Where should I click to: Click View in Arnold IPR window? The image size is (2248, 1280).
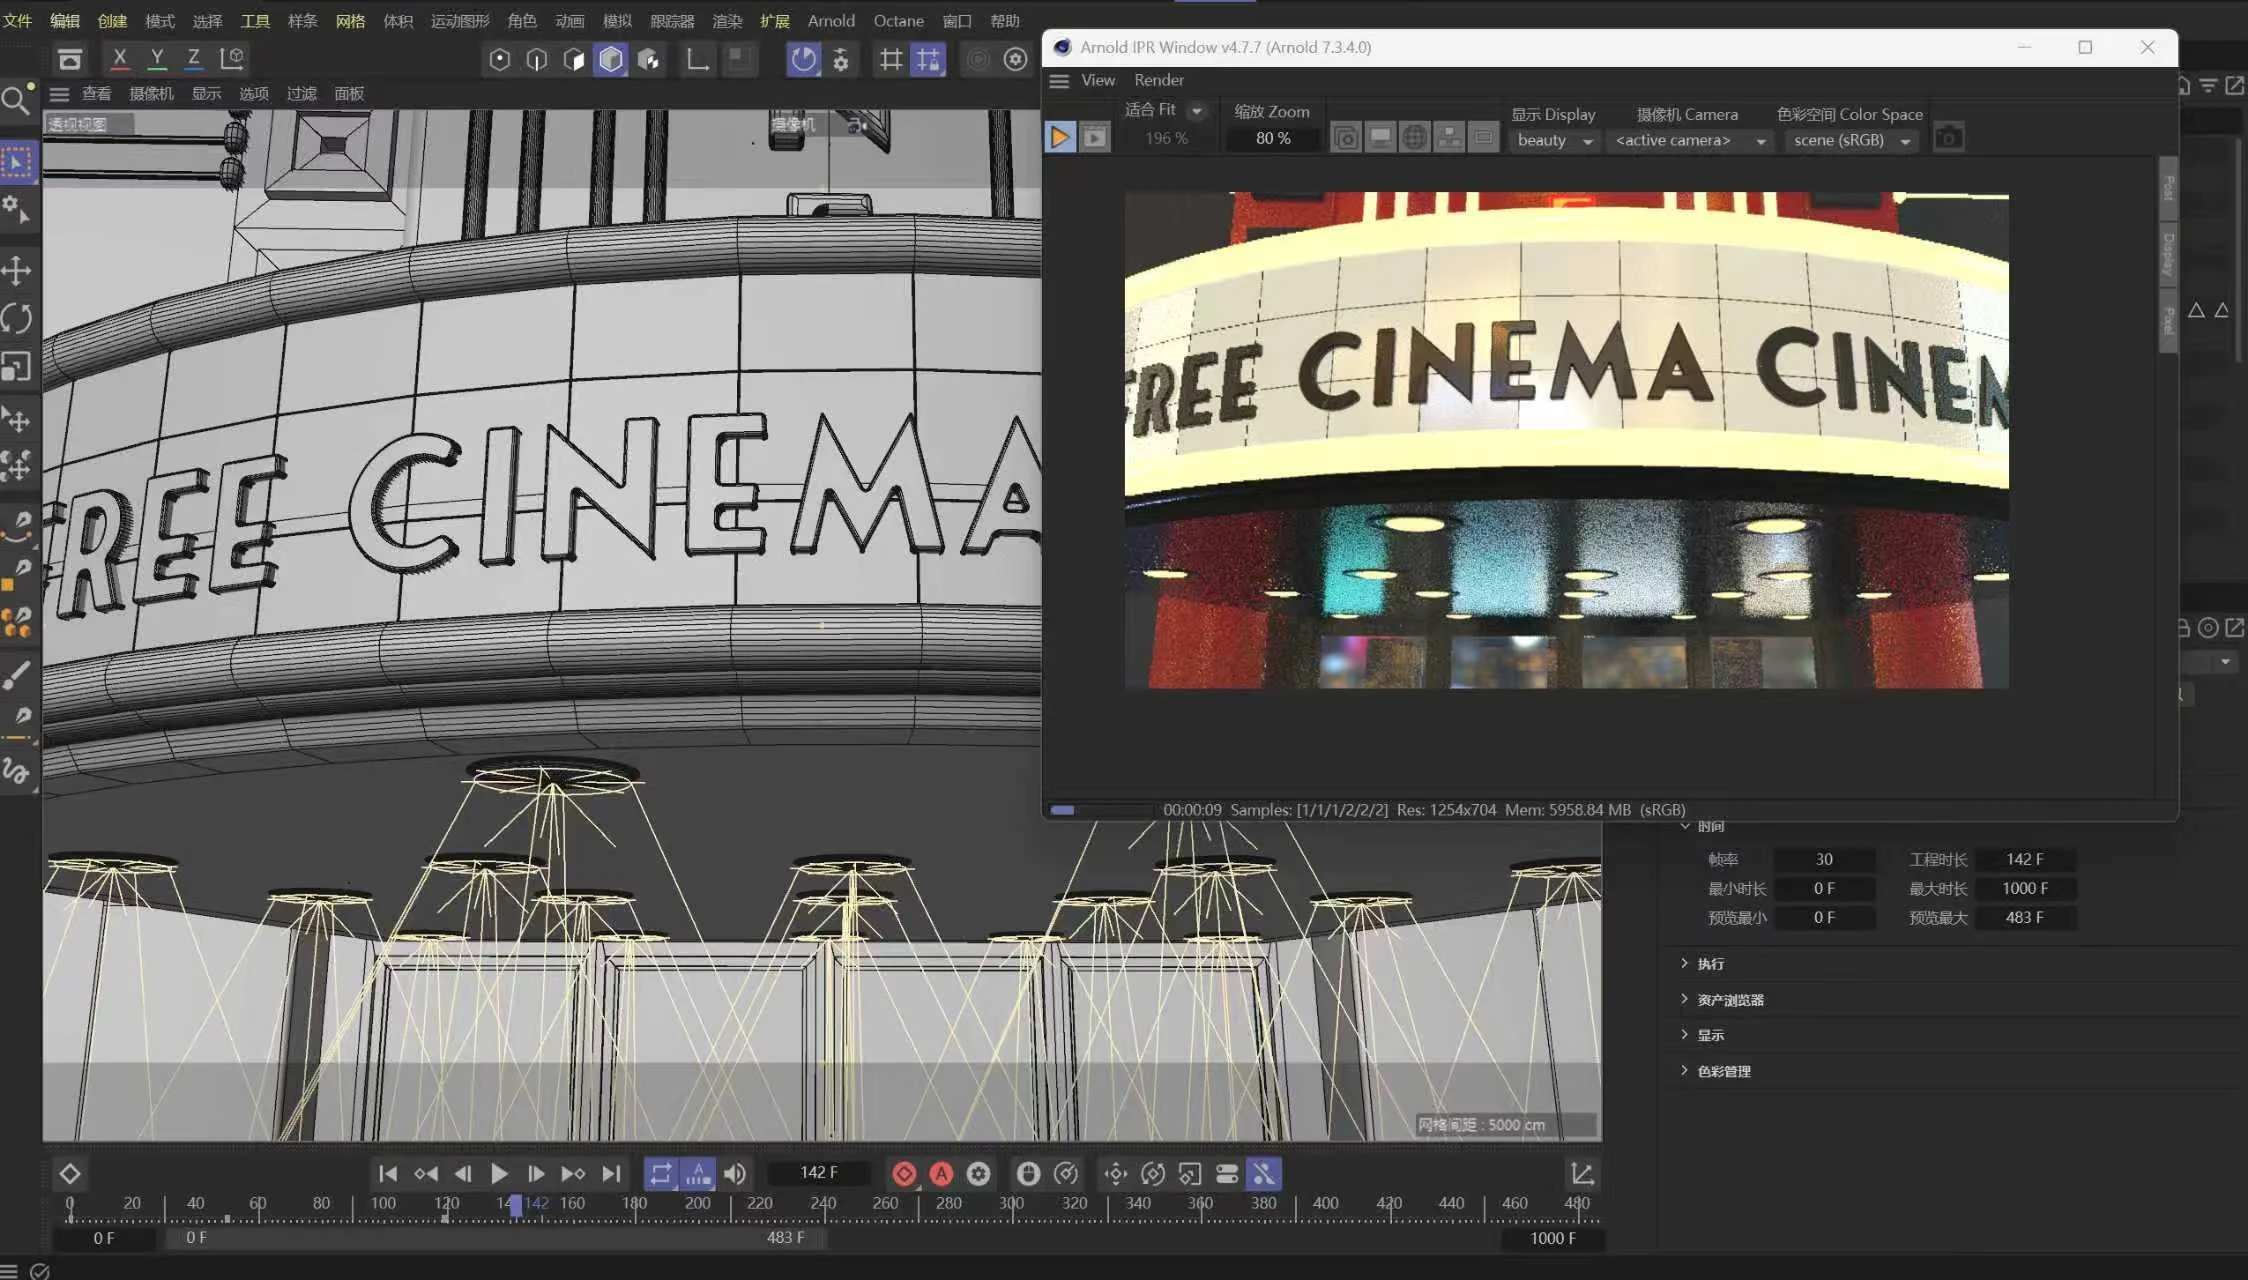[x=1097, y=80]
